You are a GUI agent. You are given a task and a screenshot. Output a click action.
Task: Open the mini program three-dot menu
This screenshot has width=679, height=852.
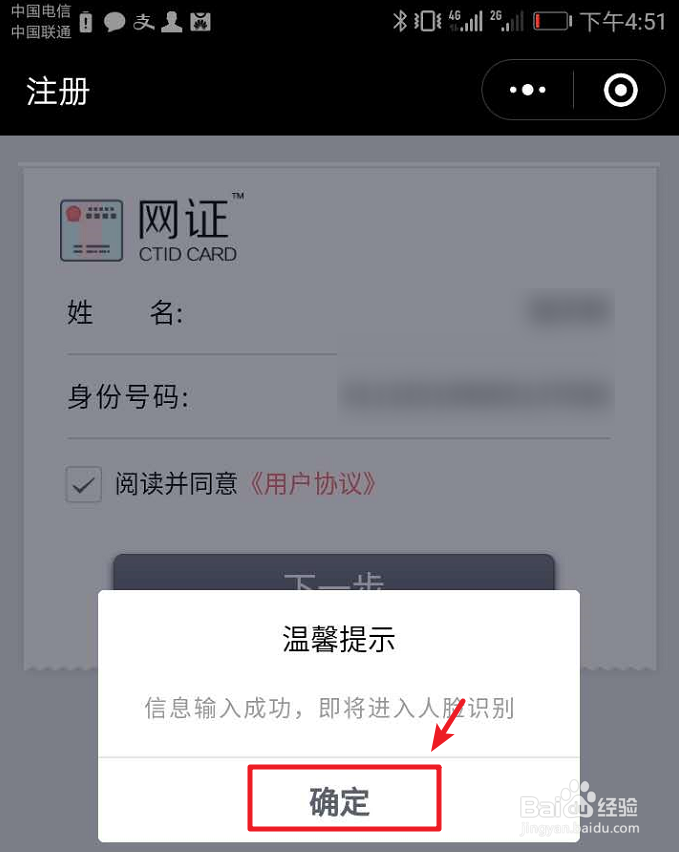[x=527, y=90]
